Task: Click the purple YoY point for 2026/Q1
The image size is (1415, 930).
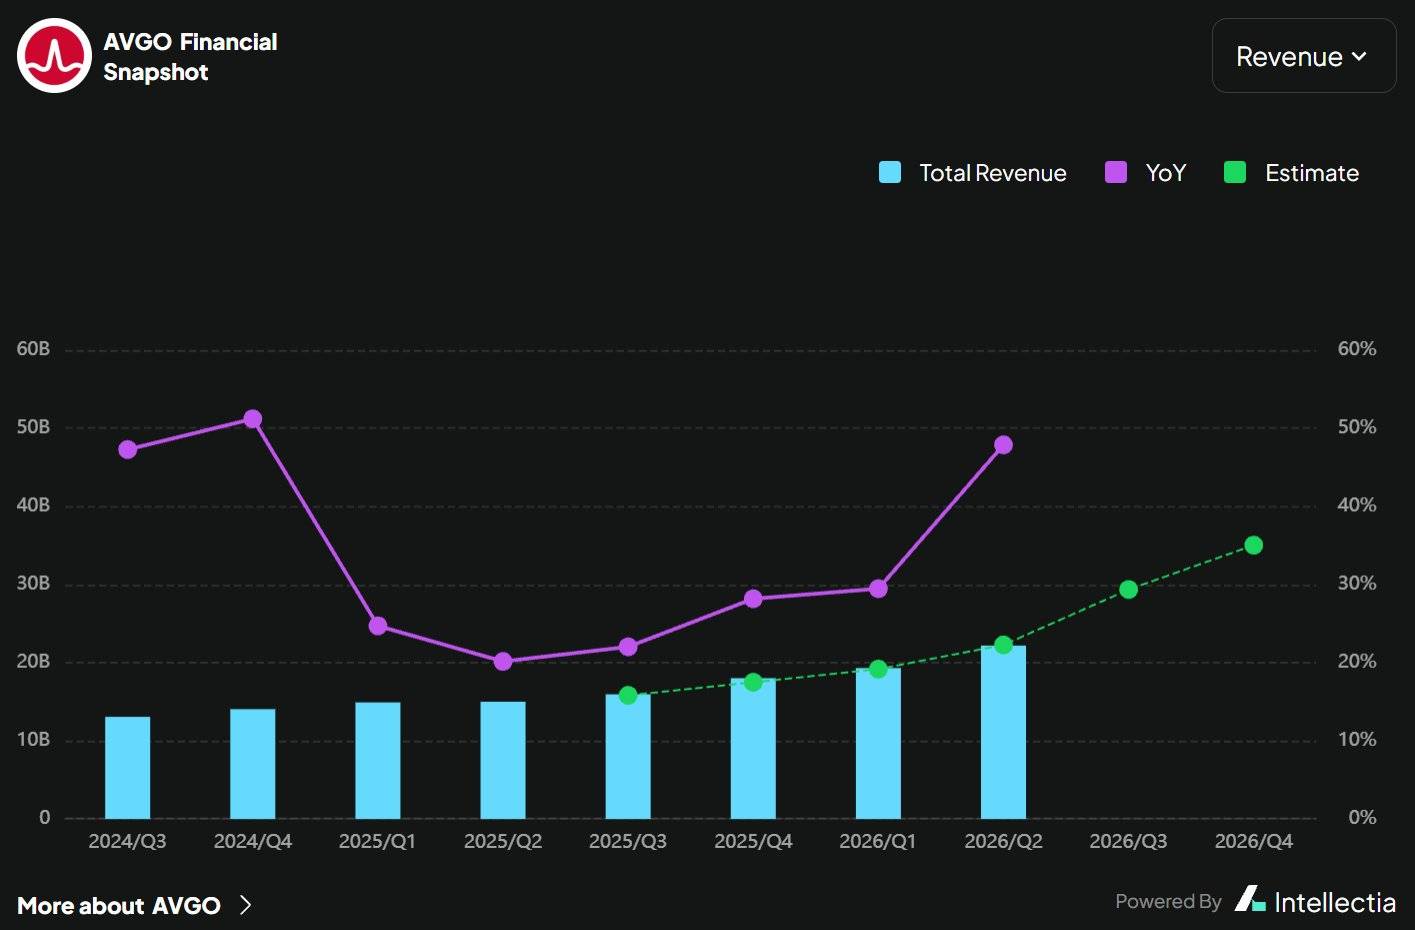Action: pos(878,589)
